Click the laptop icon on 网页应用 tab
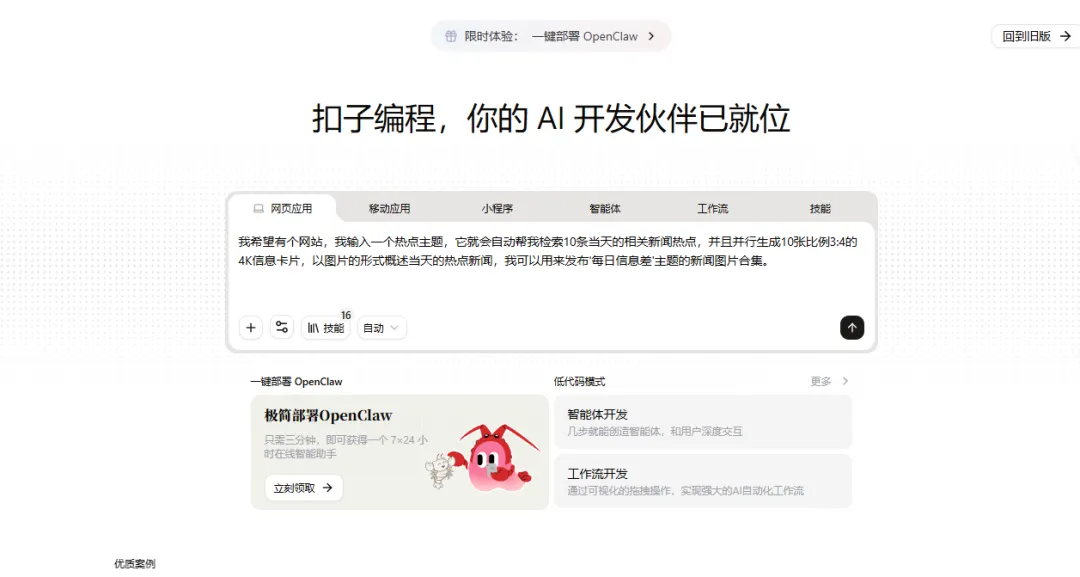Screen dimensions: 1080x577 point(258,208)
